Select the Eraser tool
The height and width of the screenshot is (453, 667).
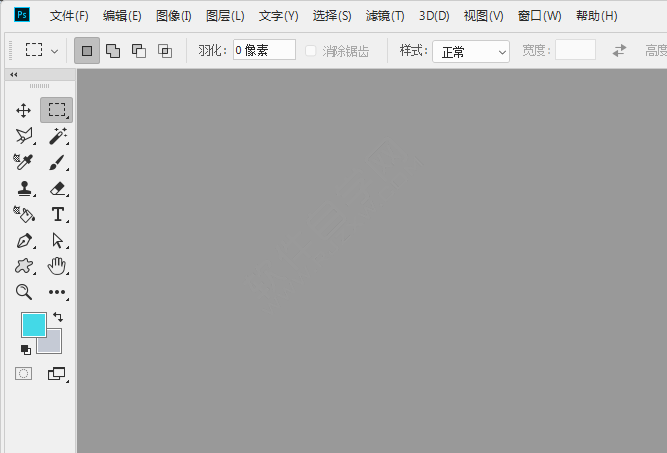(57, 188)
